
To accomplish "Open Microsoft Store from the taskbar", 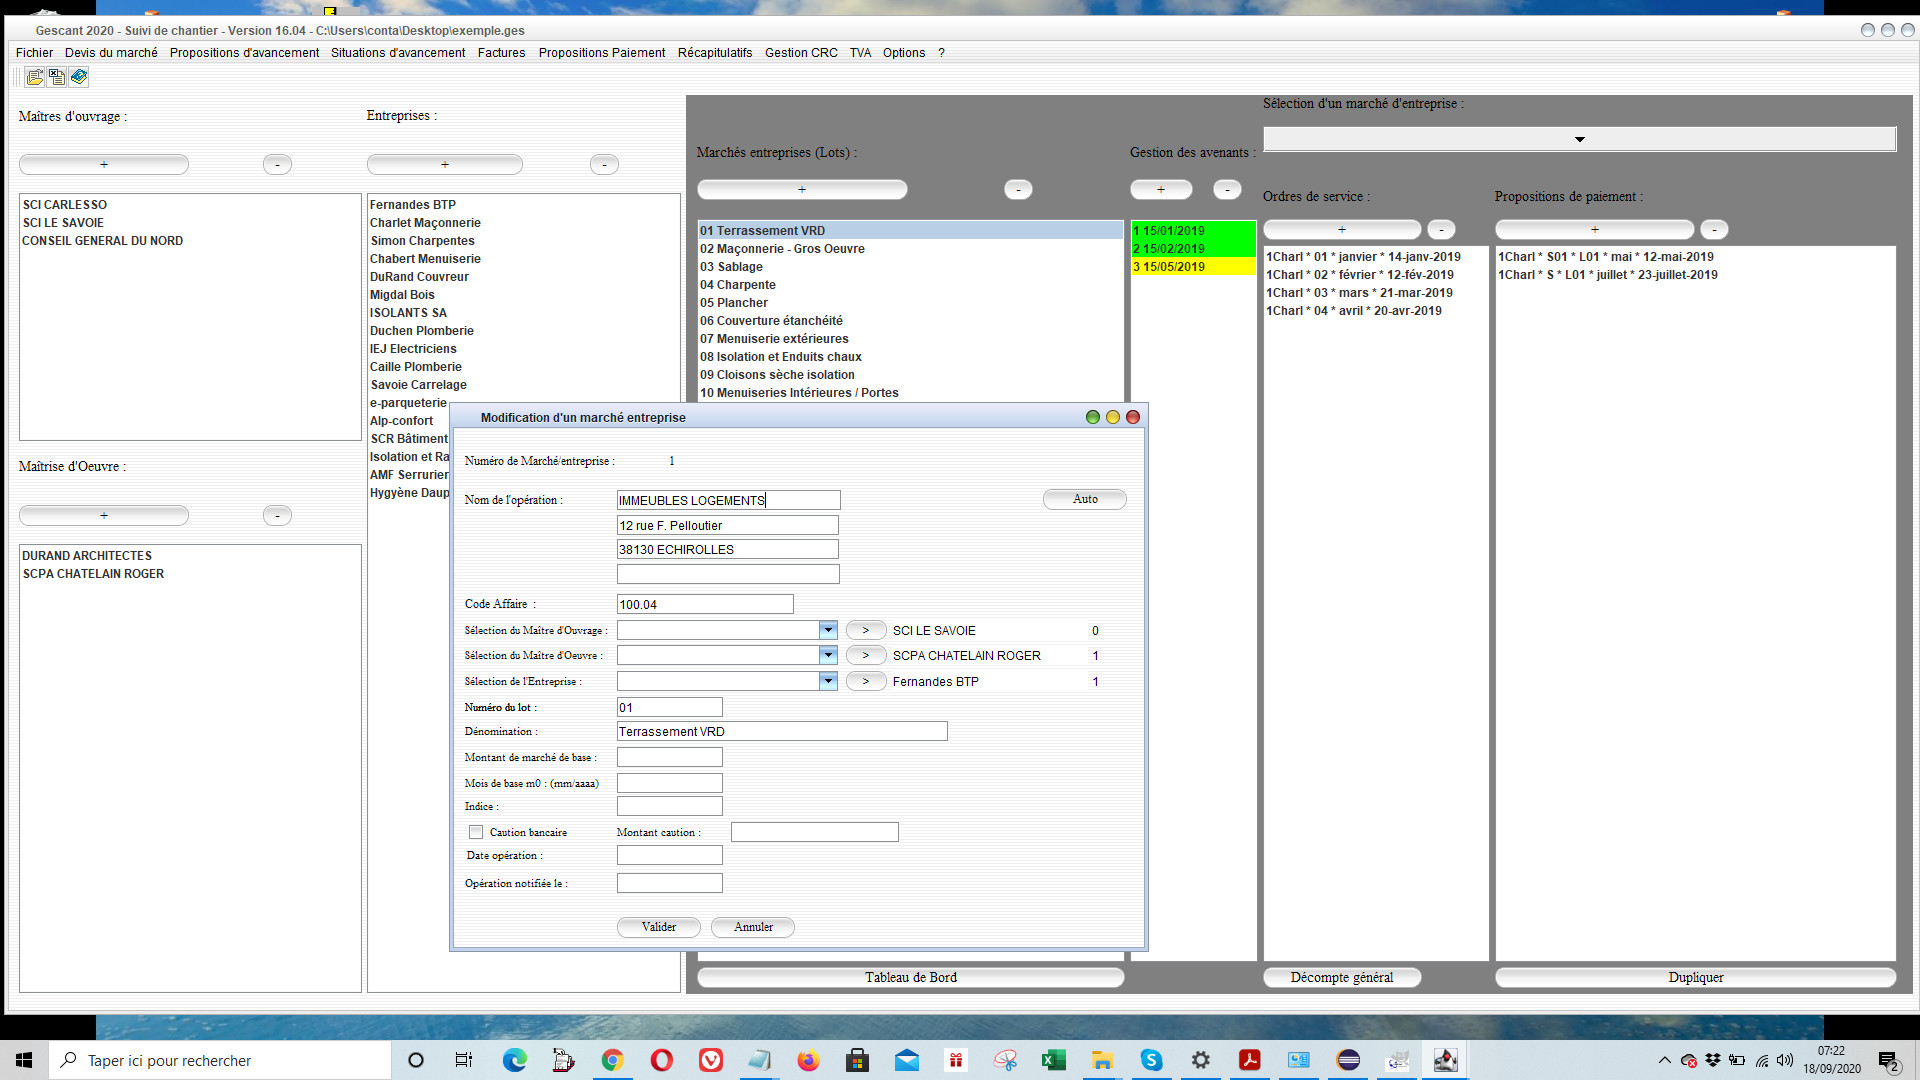I will point(857,1060).
